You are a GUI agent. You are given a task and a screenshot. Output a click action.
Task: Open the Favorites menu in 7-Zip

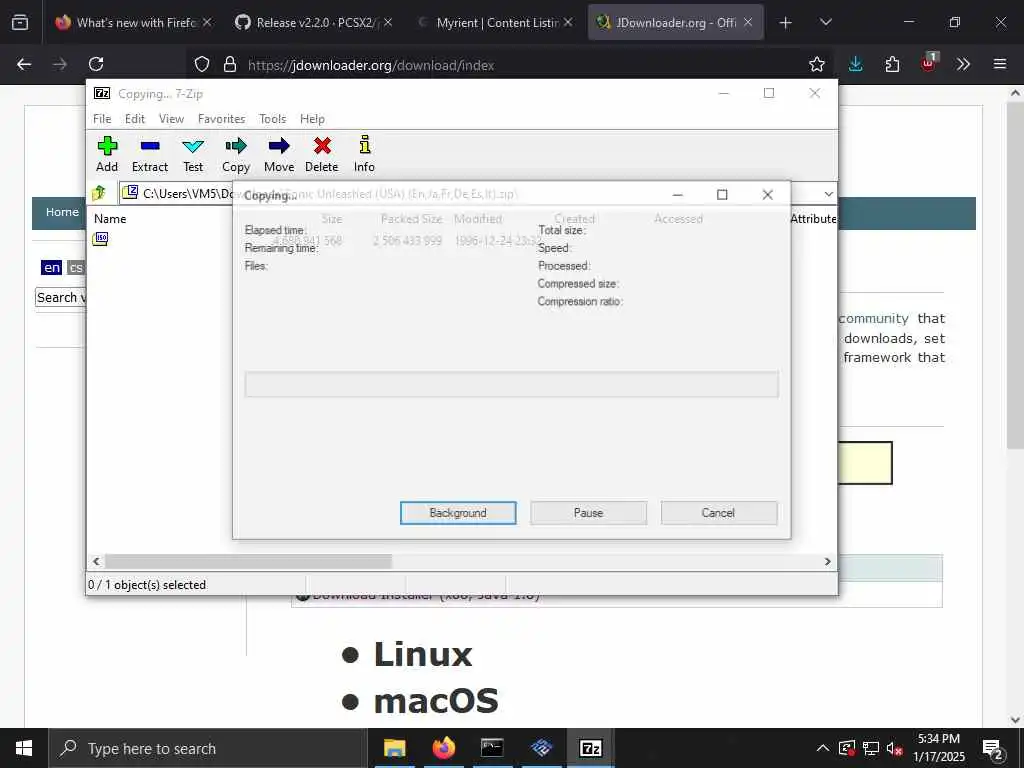coord(221,119)
